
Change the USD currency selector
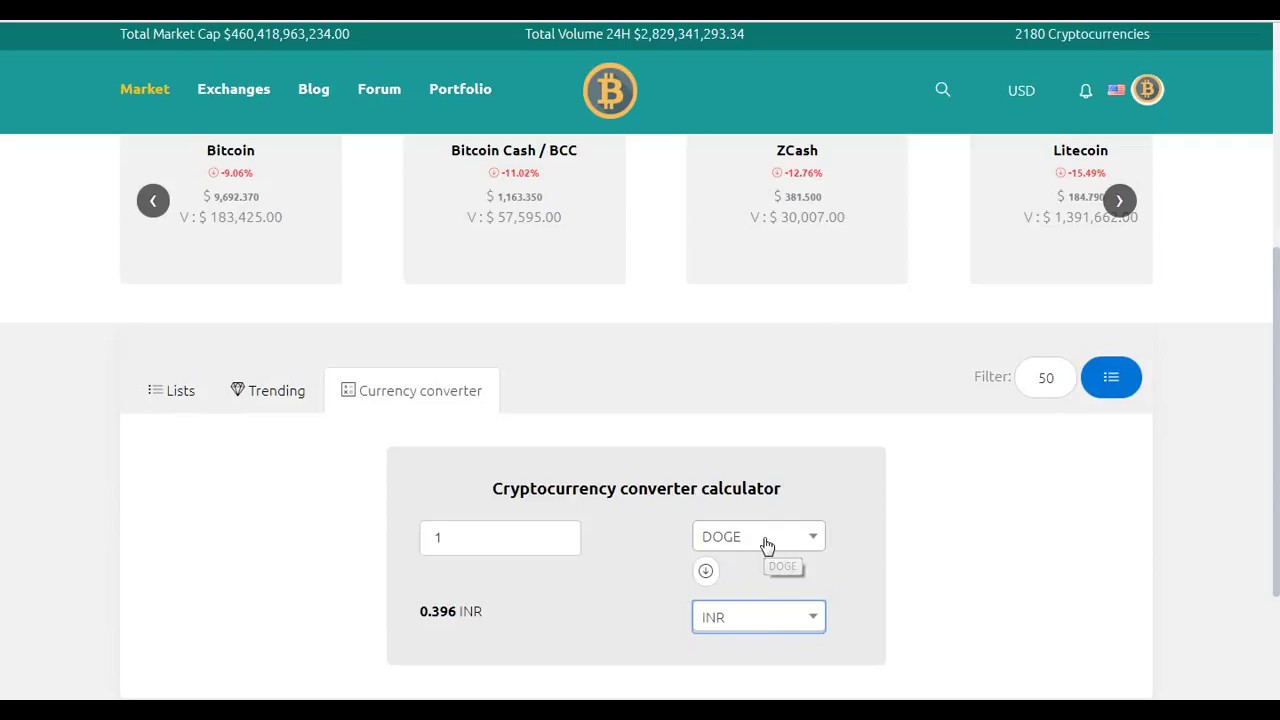tap(1021, 91)
